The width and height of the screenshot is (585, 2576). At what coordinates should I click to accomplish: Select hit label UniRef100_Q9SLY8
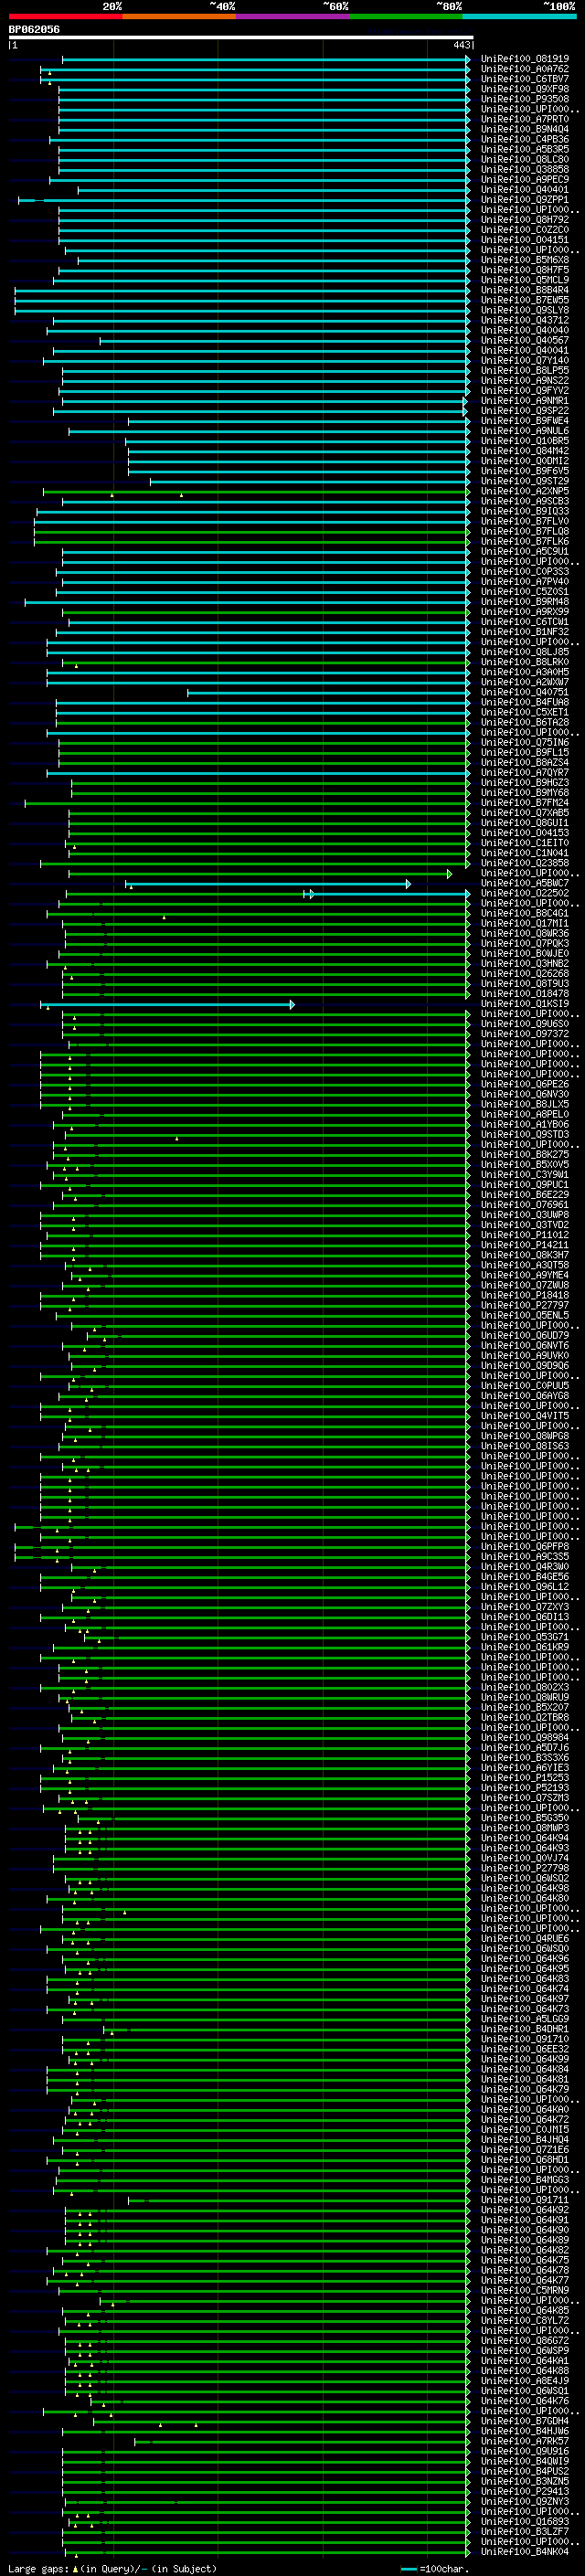click(525, 310)
